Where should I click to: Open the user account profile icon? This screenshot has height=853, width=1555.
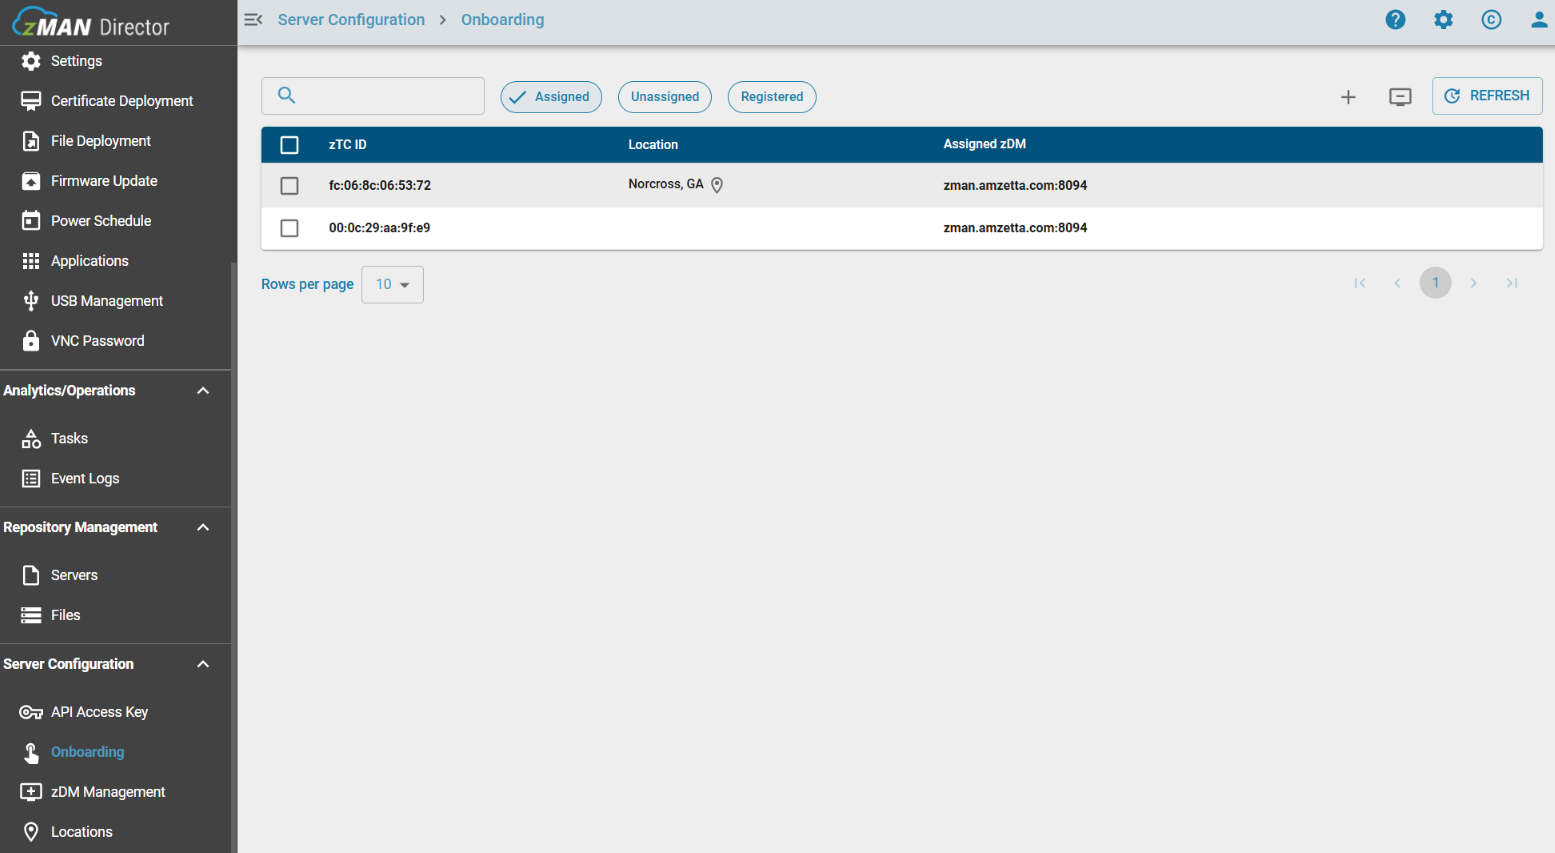(1538, 20)
